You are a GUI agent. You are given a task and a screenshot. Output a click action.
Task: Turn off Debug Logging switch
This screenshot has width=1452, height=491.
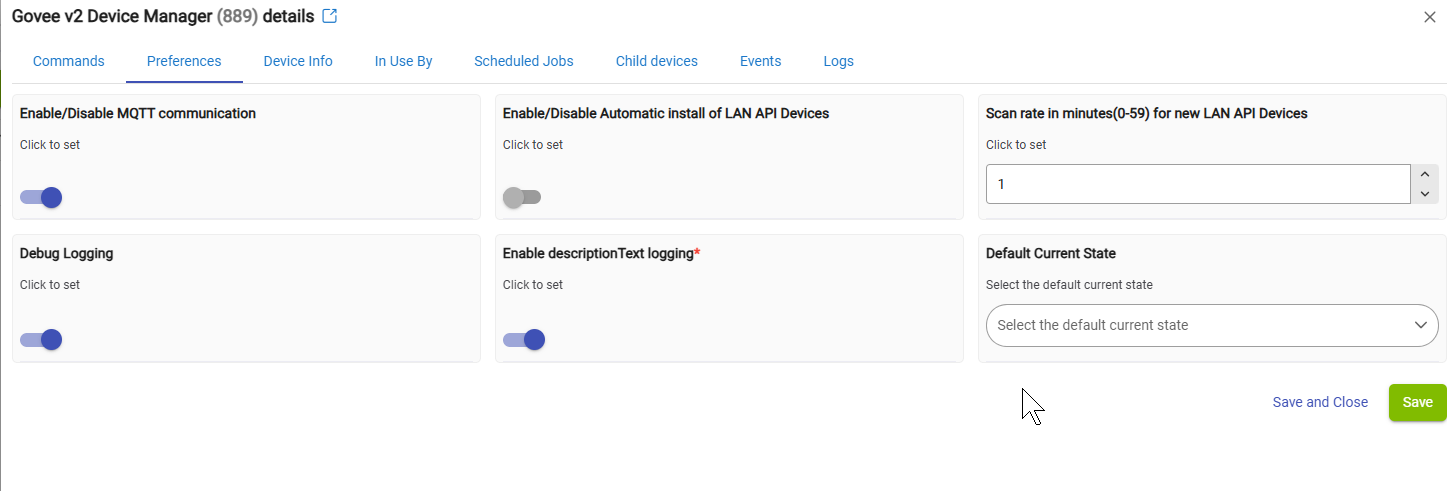coord(41,340)
